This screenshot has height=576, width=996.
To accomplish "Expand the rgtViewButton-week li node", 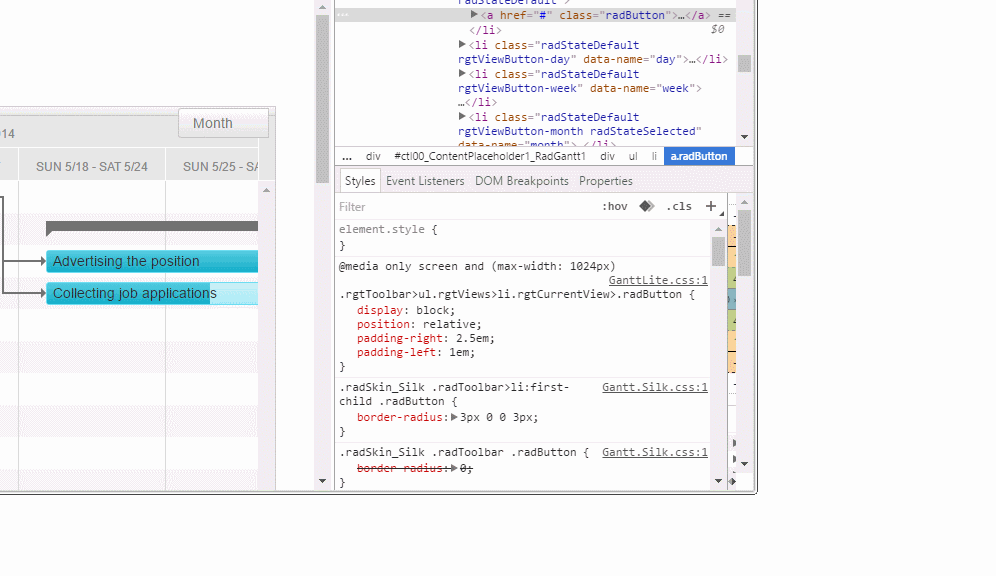I will 462,74.
